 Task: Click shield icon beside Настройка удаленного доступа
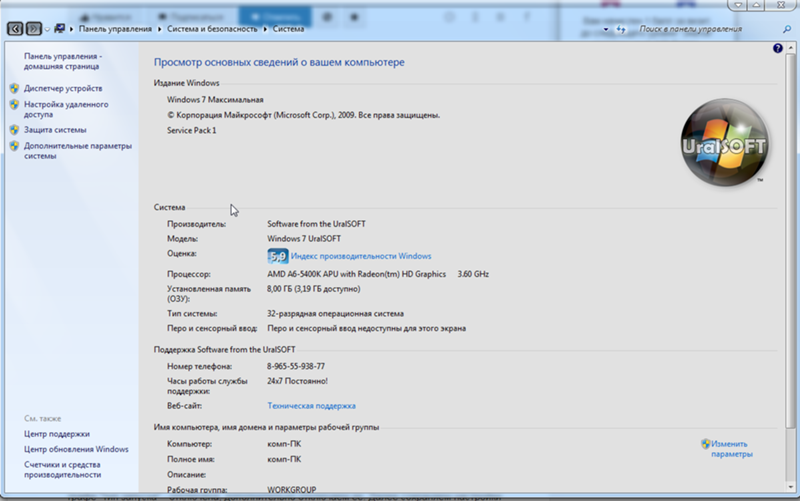click(14, 105)
